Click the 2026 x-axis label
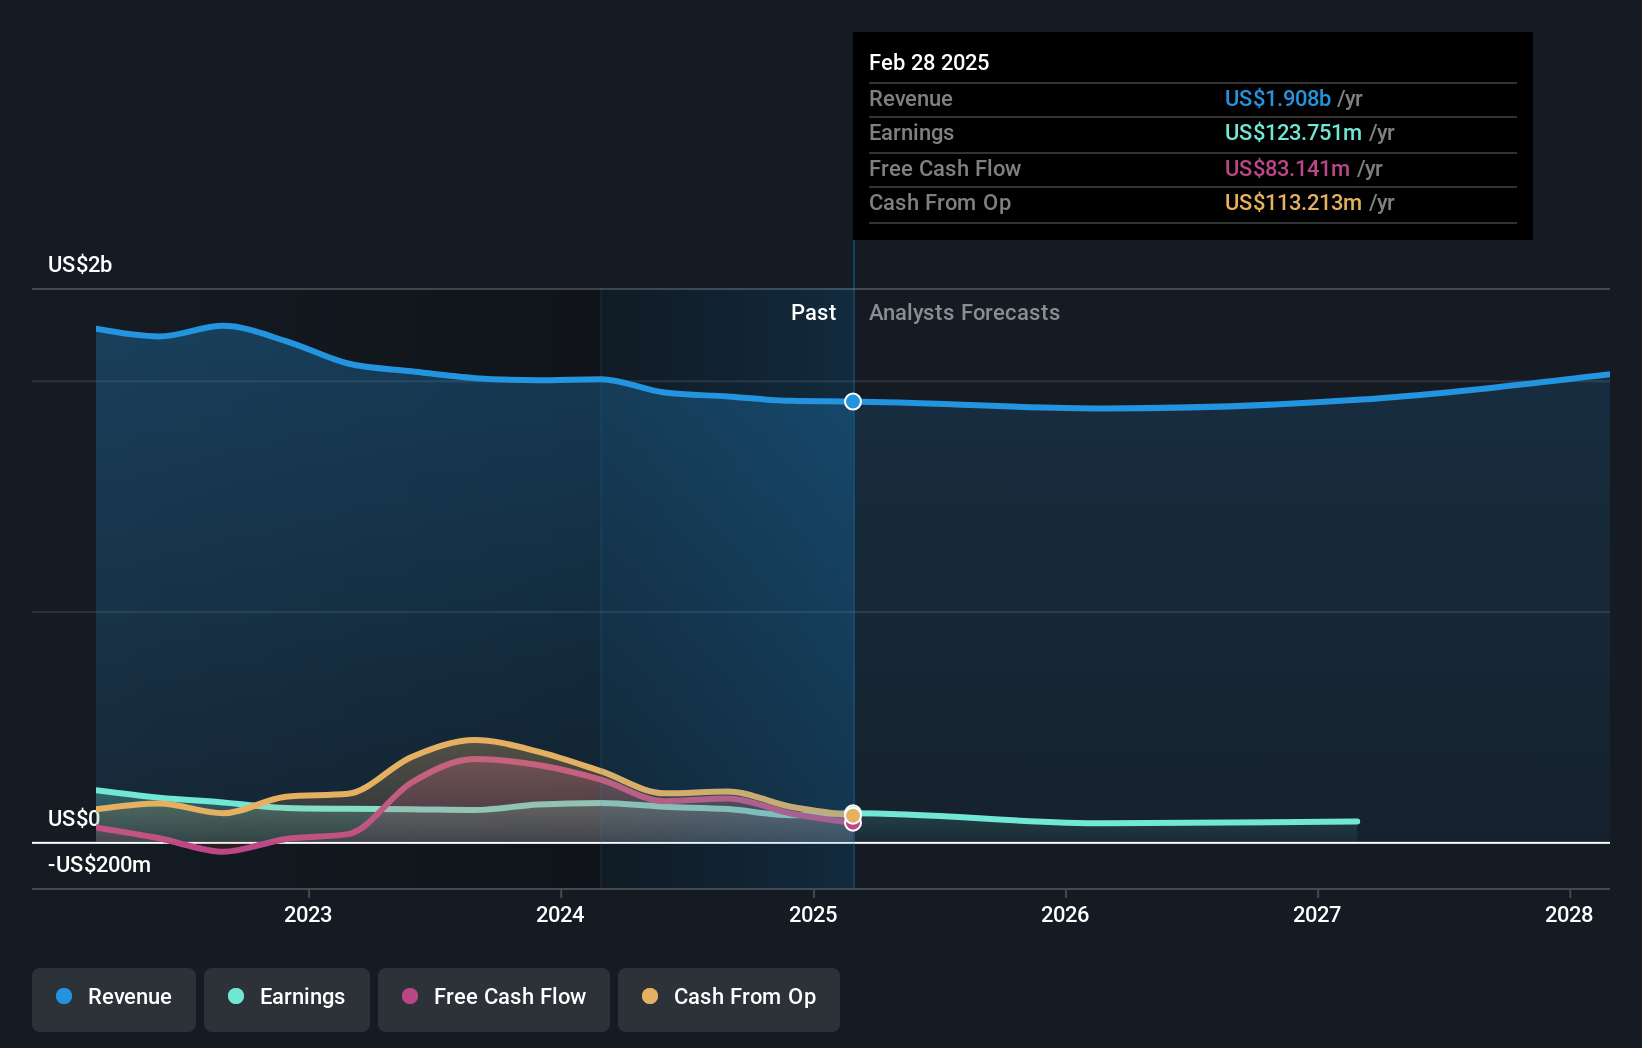Image resolution: width=1642 pixels, height=1048 pixels. tap(1065, 914)
